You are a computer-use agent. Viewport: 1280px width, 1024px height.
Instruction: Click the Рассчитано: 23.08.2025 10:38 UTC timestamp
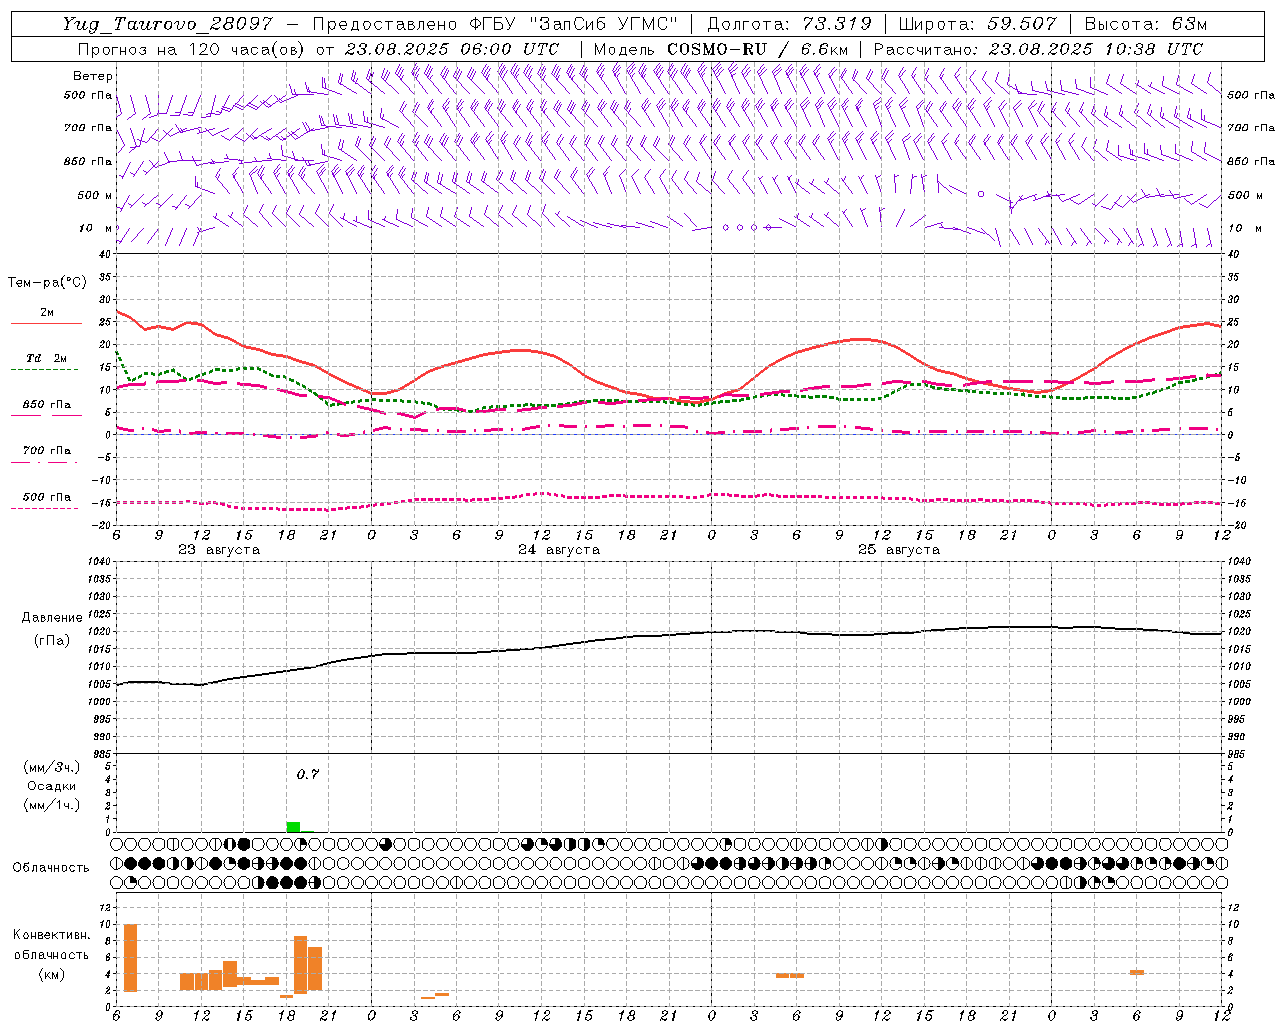(x=1038, y=49)
